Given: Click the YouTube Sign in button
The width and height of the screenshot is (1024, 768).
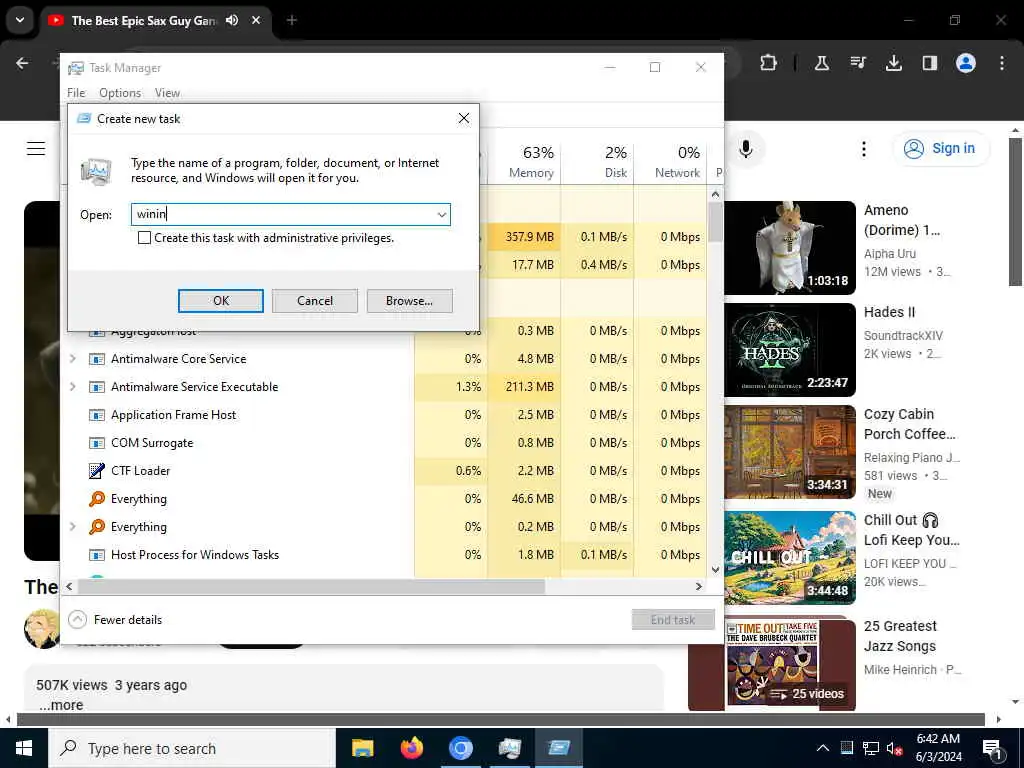Looking at the screenshot, I should (x=940, y=149).
